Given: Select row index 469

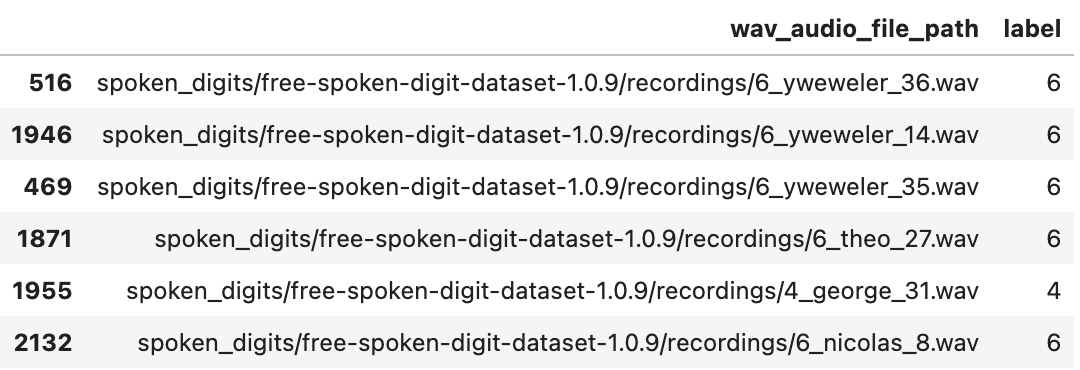Looking at the screenshot, I should tap(48, 187).
